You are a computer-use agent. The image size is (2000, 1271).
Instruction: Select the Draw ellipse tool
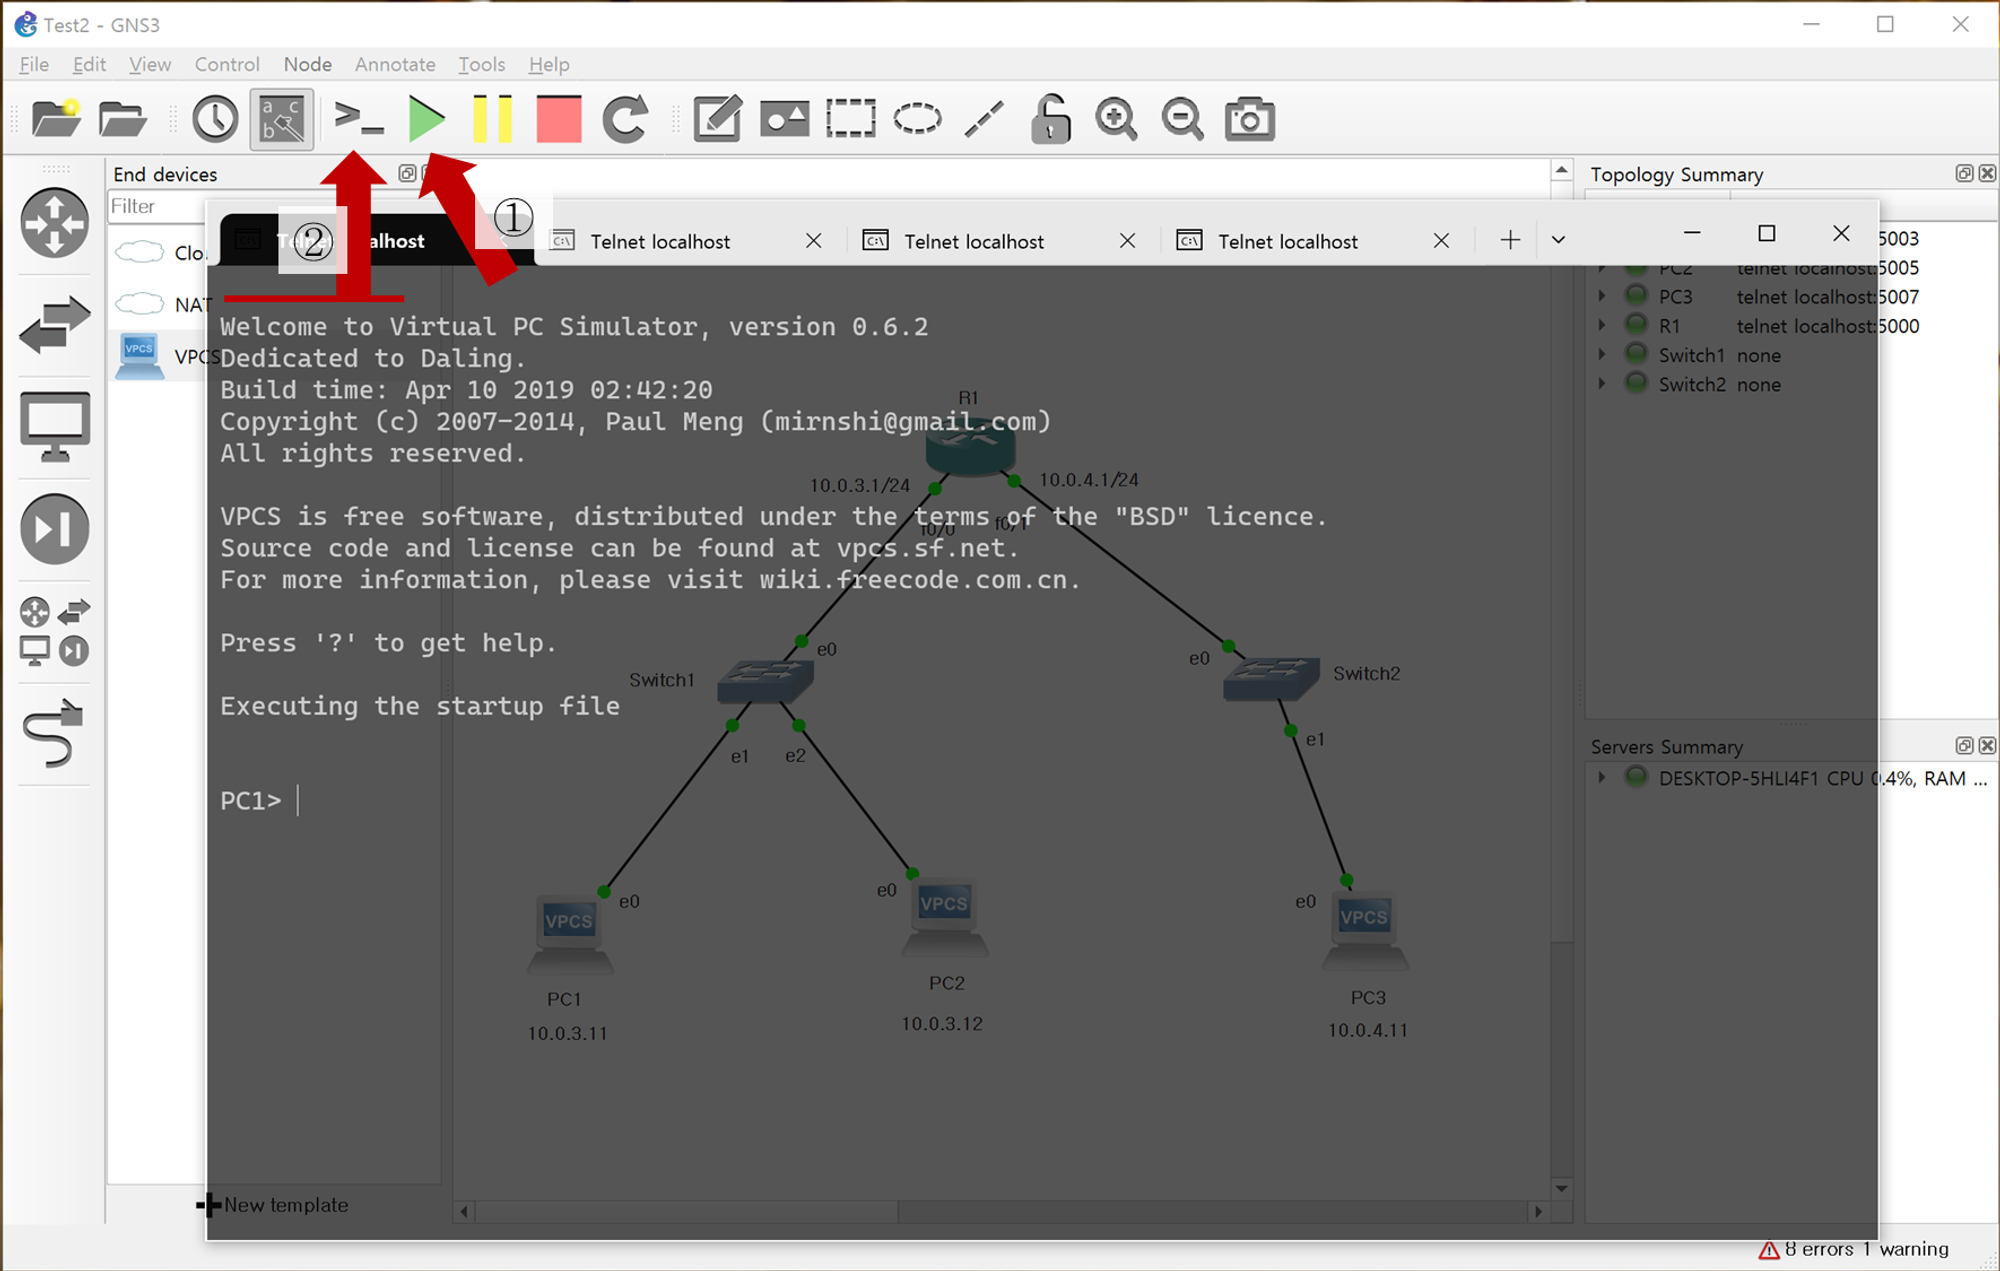point(917,119)
